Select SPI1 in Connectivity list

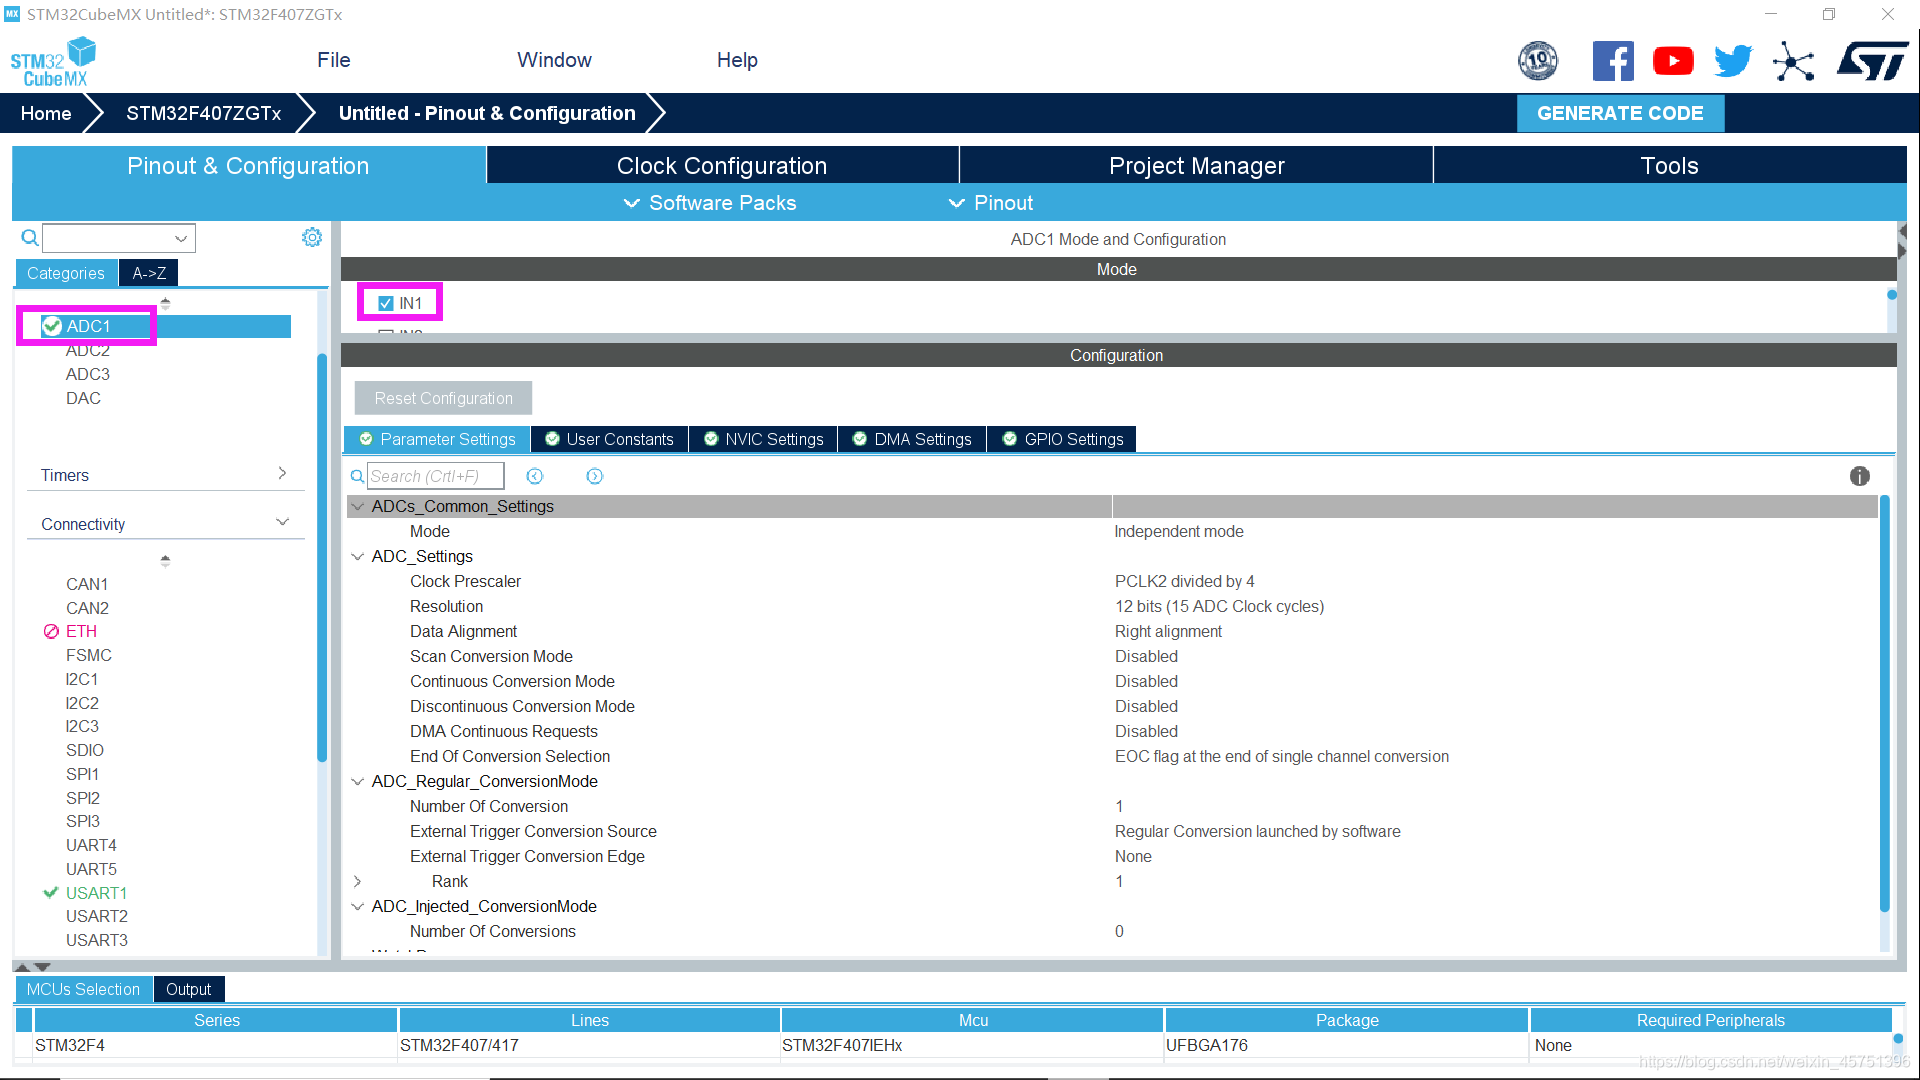tap(82, 774)
